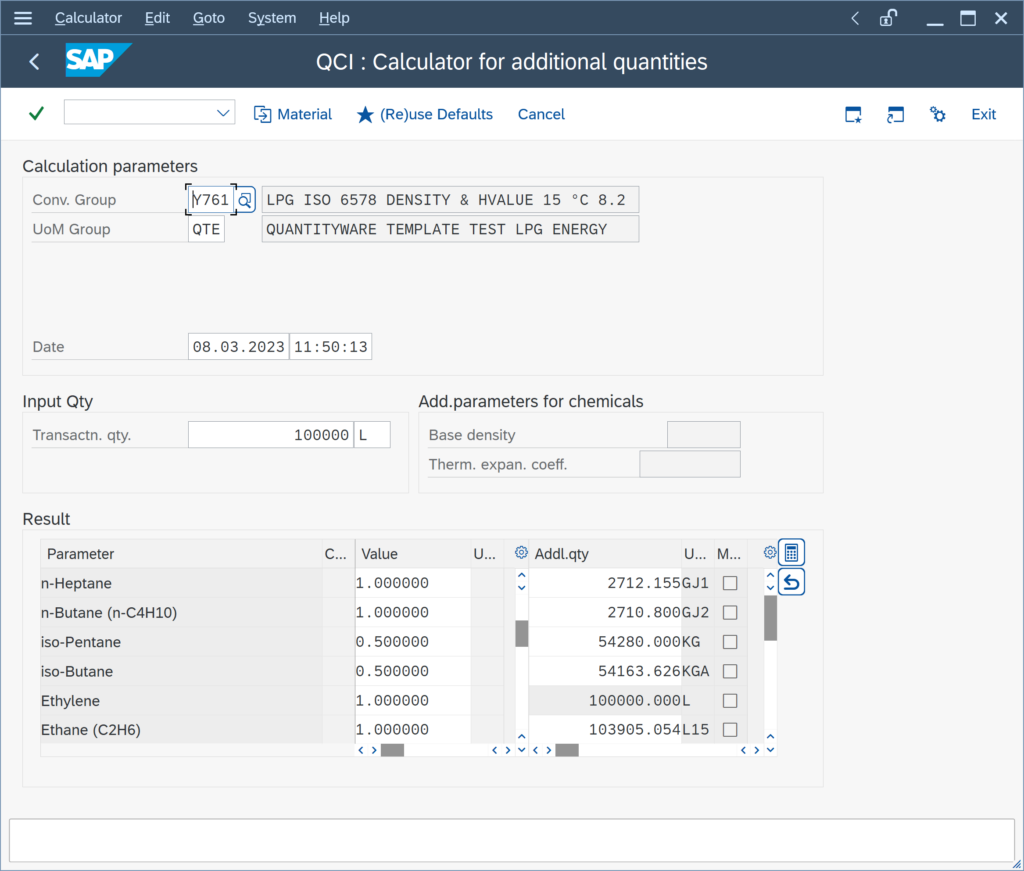Open the Conv. Group search help icon
1024x871 pixels.
[245, 200]
